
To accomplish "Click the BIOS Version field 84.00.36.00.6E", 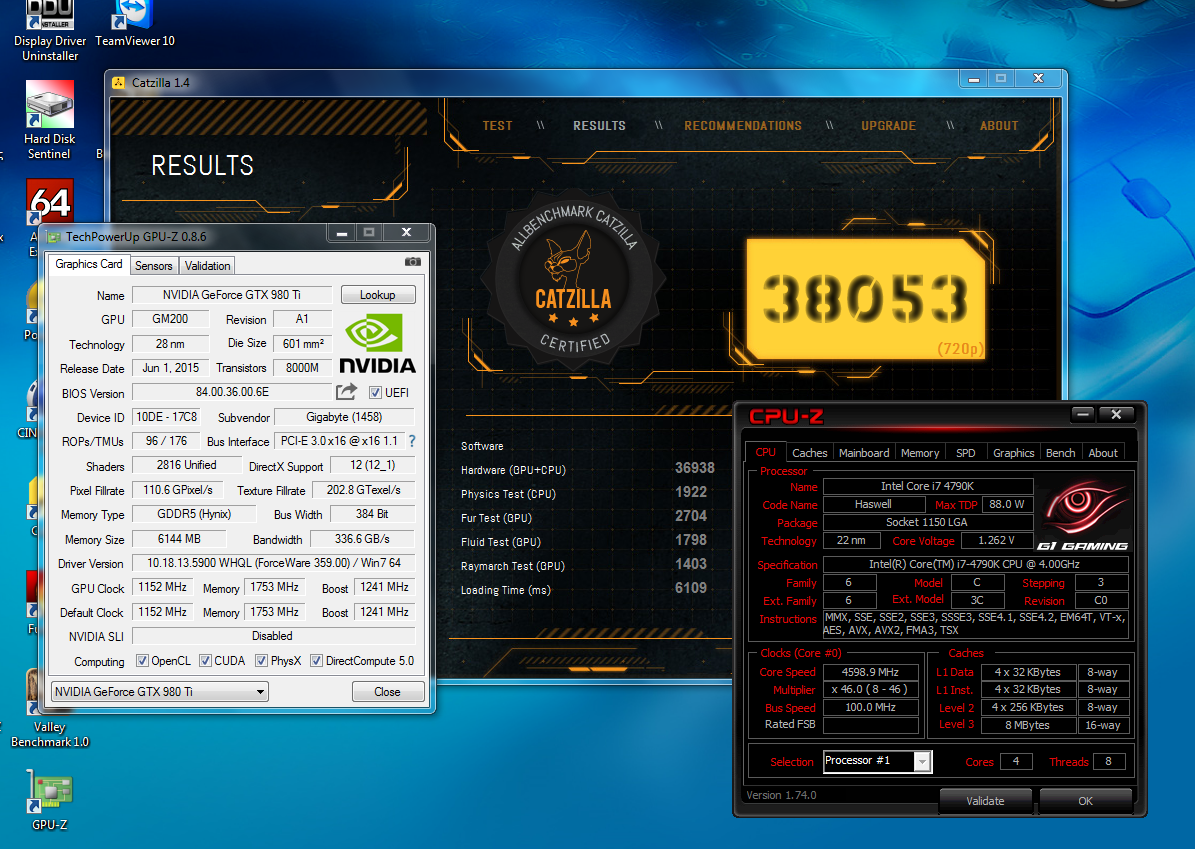I will [232, 392].
